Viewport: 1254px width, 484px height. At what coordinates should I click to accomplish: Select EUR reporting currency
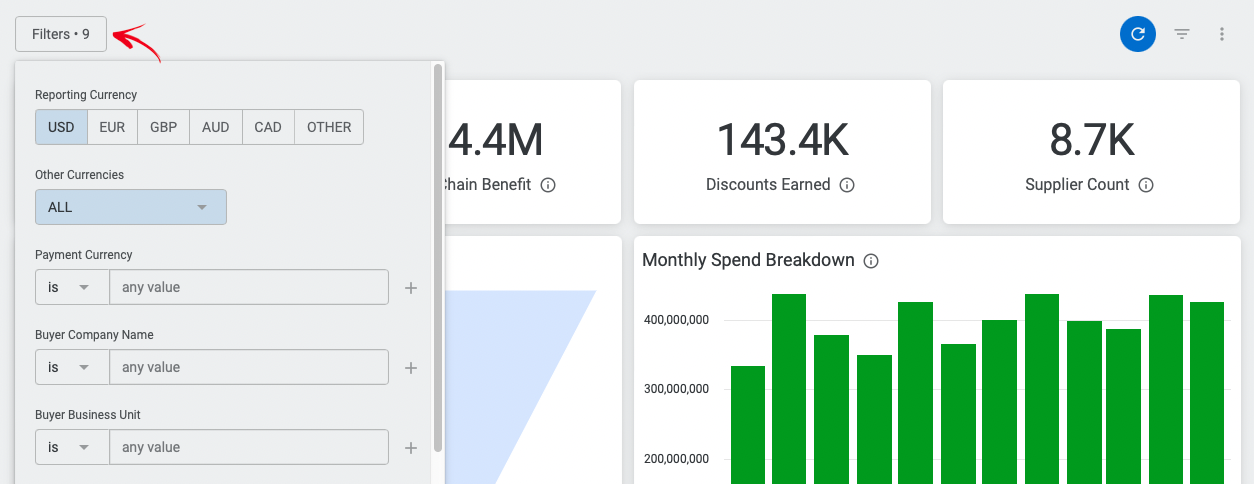click(112, 127)
